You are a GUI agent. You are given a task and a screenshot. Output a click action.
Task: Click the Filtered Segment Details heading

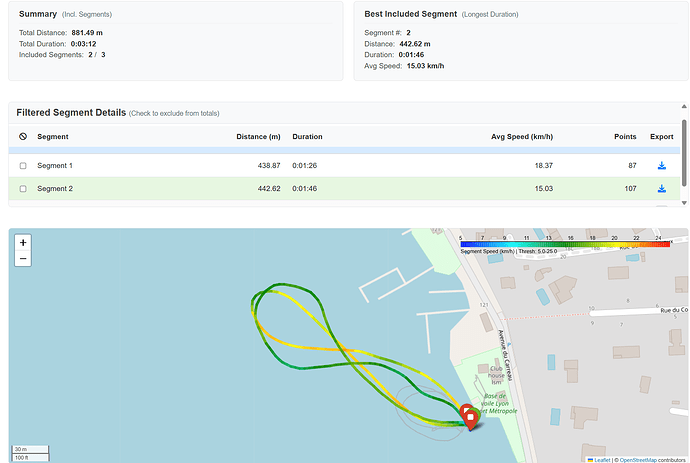click(71, 113)
